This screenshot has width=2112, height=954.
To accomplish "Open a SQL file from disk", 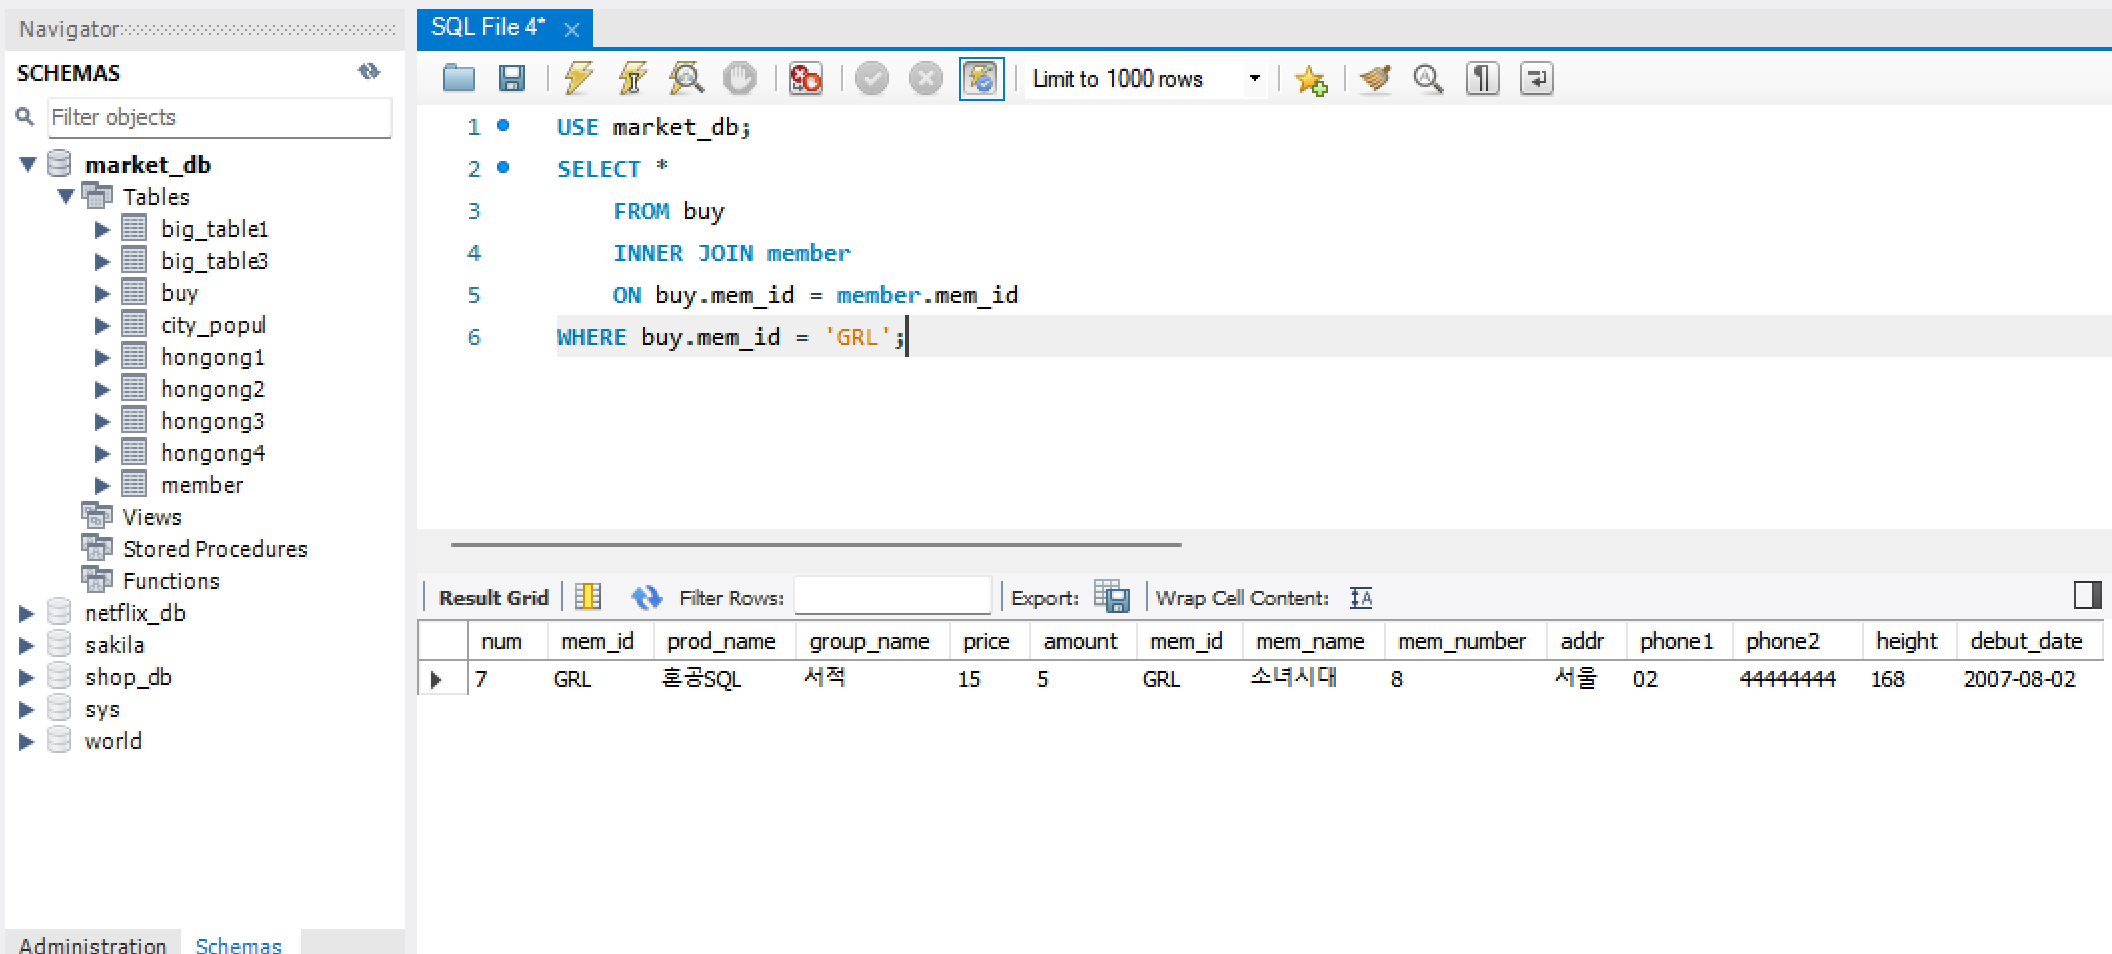I will point(458,78).
